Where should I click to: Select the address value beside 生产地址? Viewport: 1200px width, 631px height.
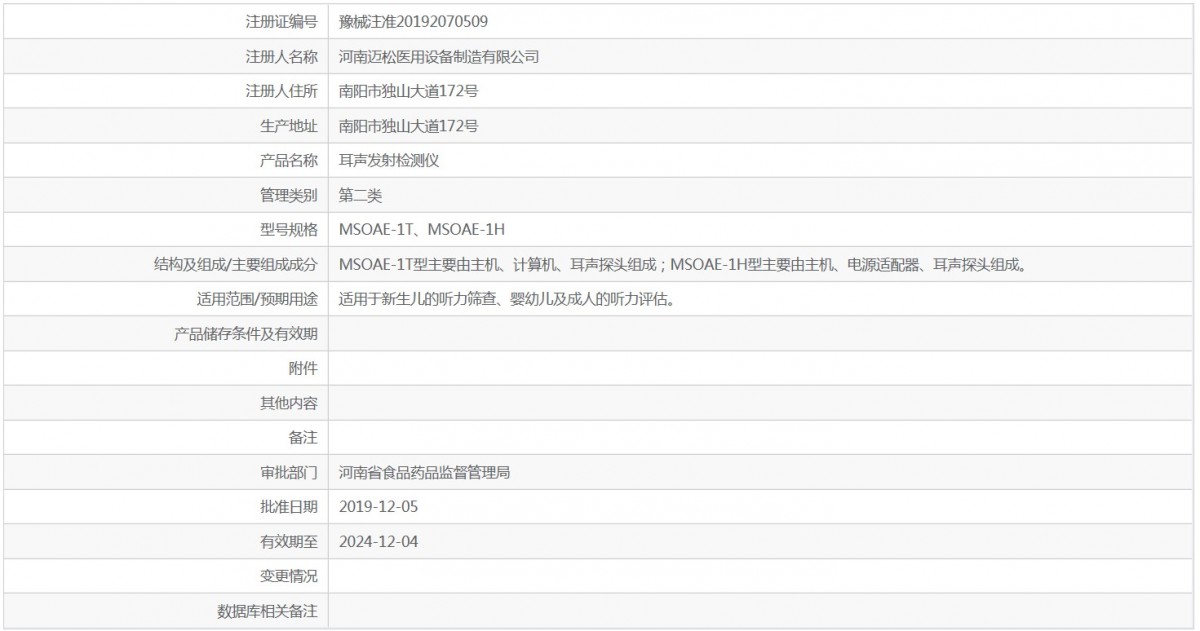[x=409, y=126]
